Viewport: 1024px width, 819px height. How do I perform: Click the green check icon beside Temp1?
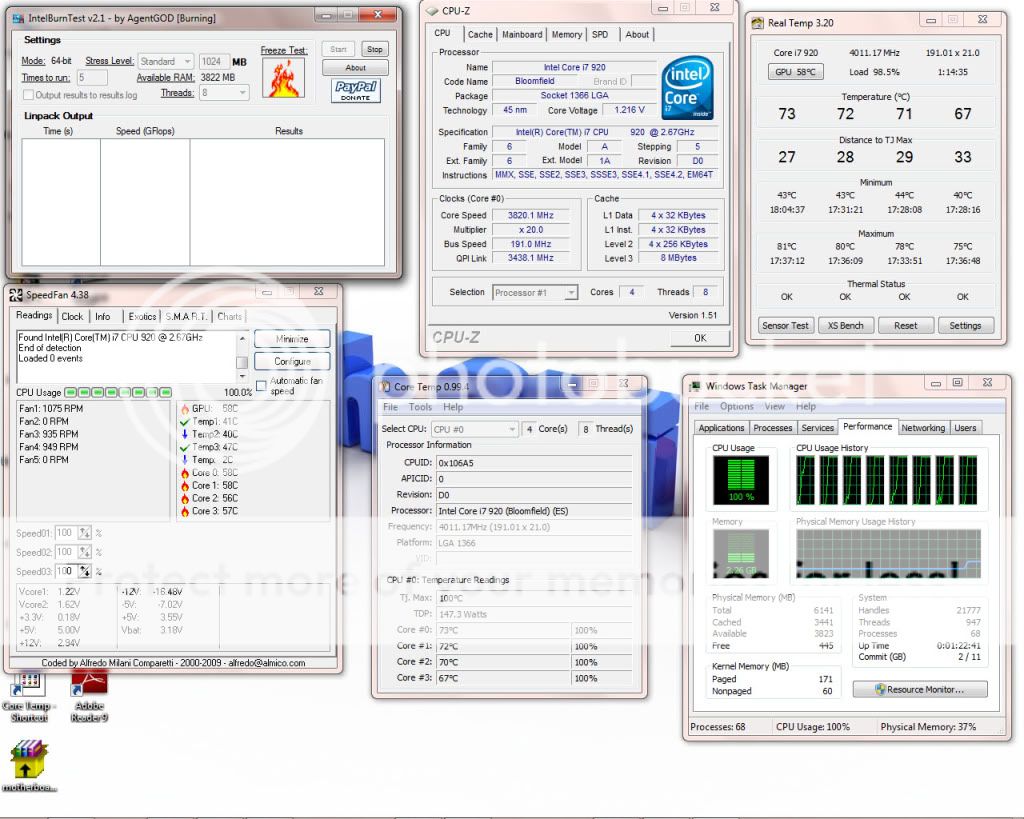click(185, 421)
